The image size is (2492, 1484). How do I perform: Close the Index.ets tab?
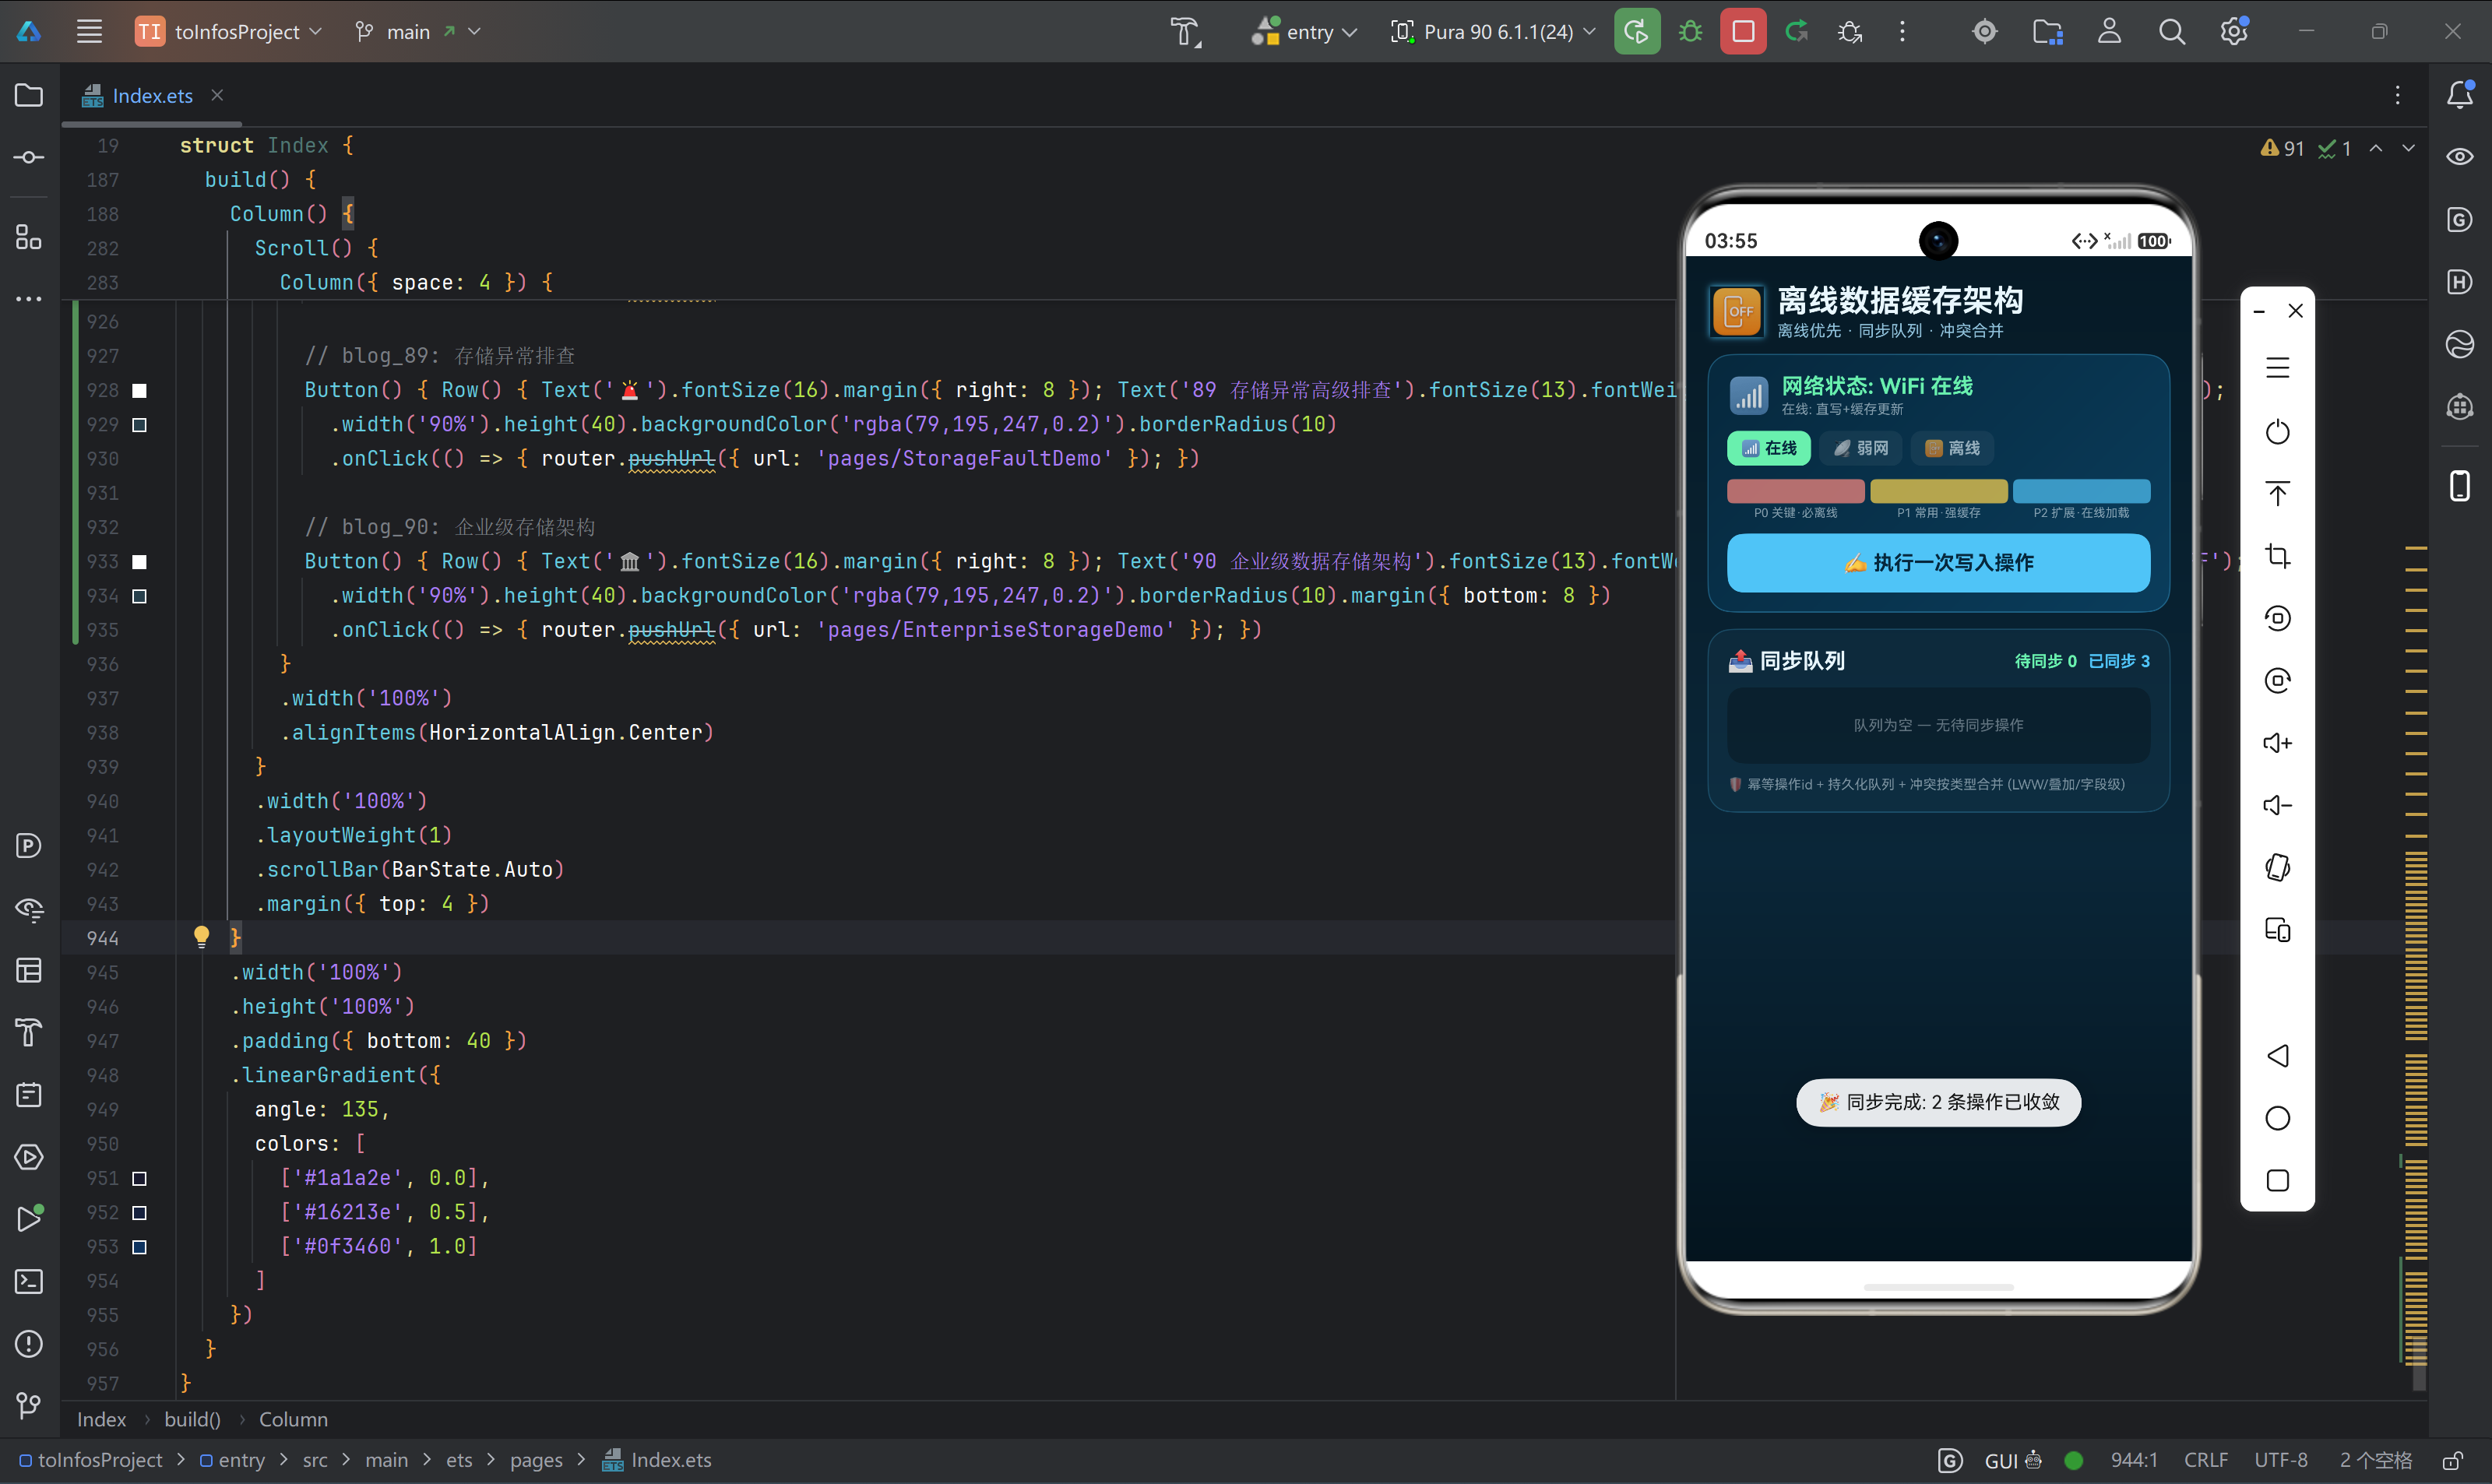(217, 95)
